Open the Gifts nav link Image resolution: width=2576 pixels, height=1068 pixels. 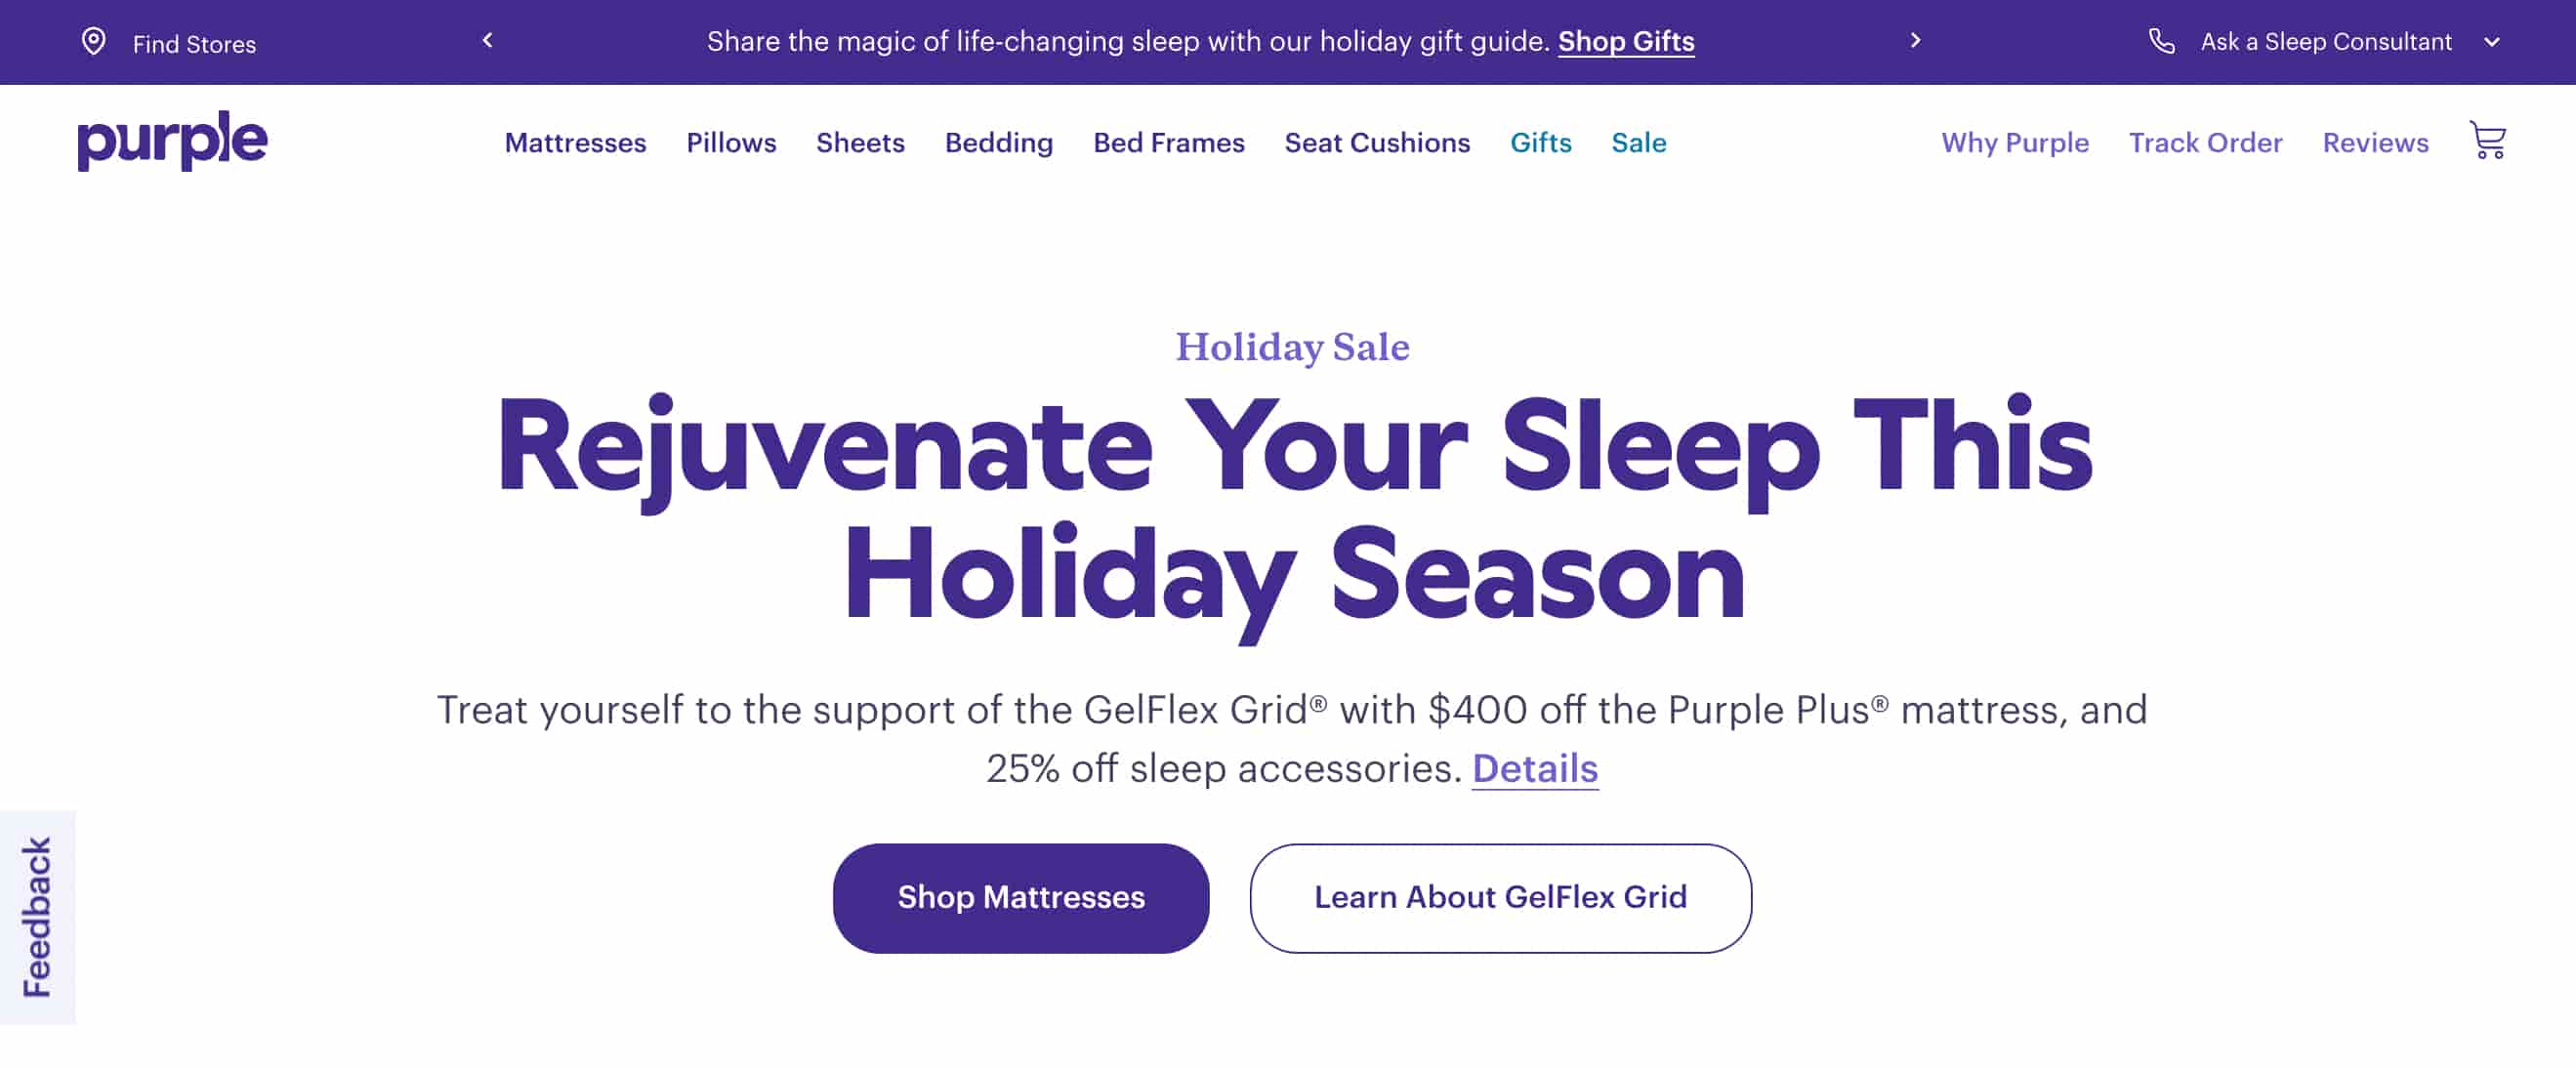pos(1540,143)
